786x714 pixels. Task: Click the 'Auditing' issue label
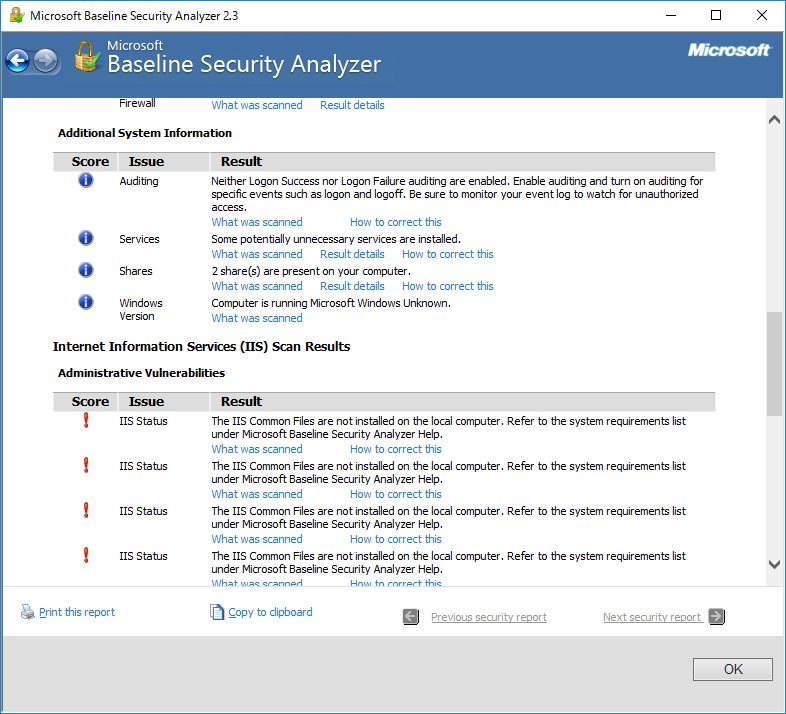pos(139,181)
